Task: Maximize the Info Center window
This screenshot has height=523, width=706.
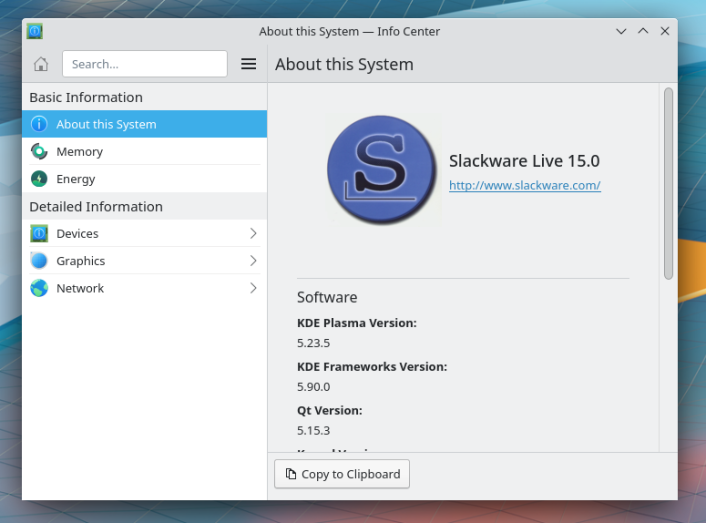Action: click(643, 31)
